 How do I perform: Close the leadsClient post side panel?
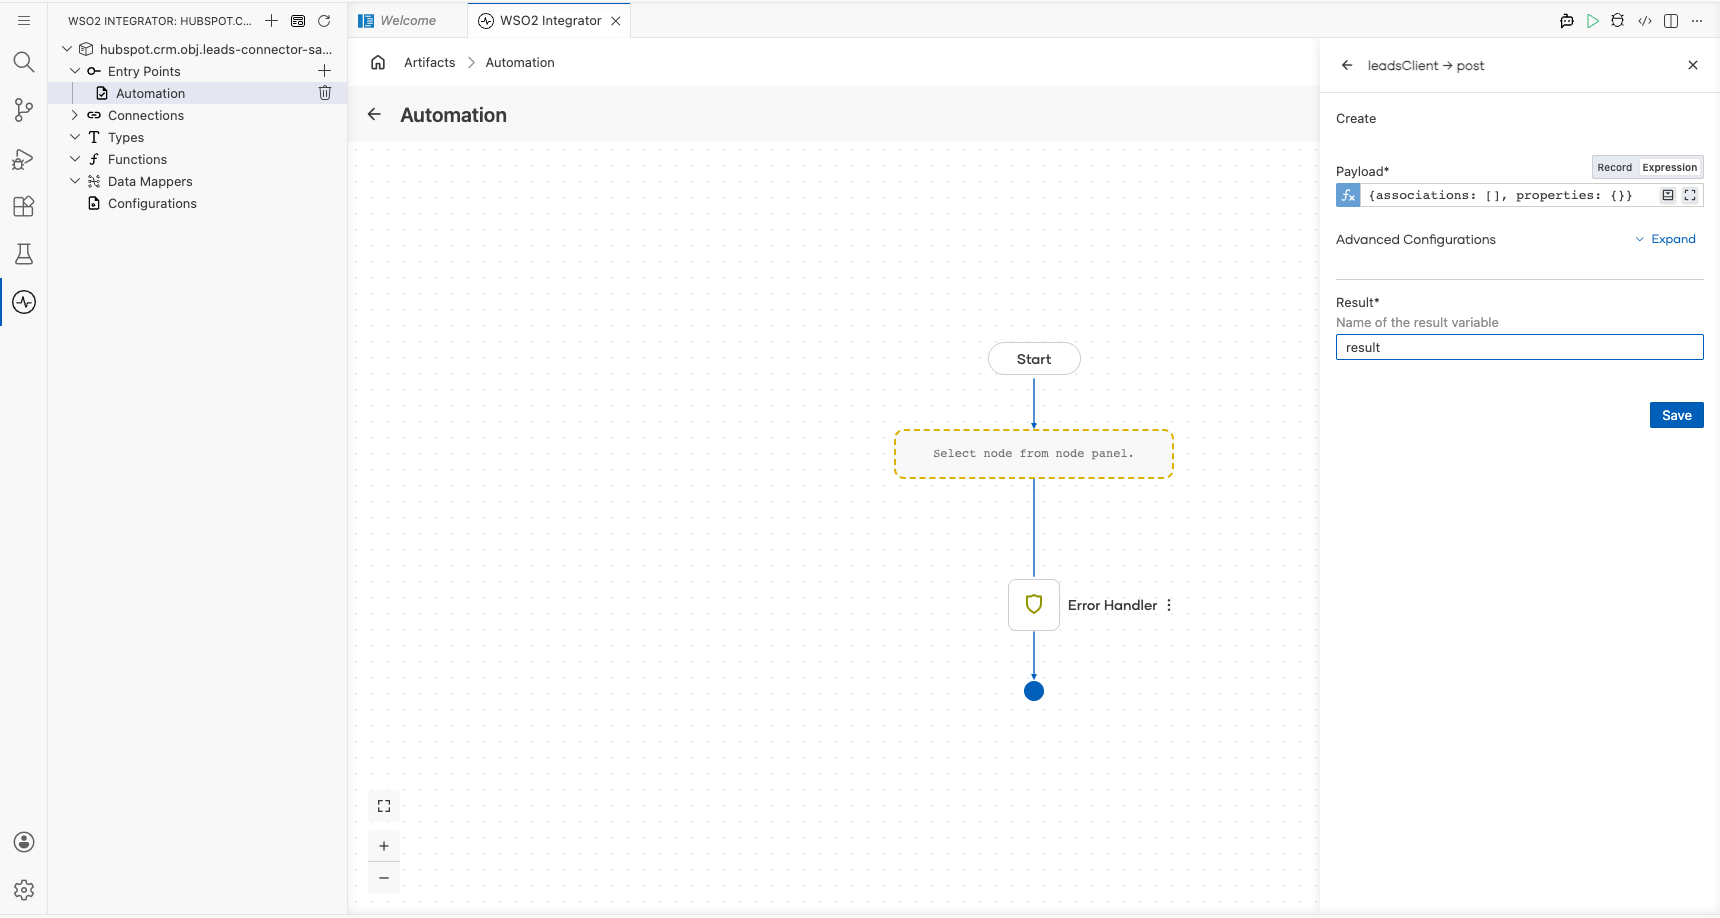point(1693,65)
